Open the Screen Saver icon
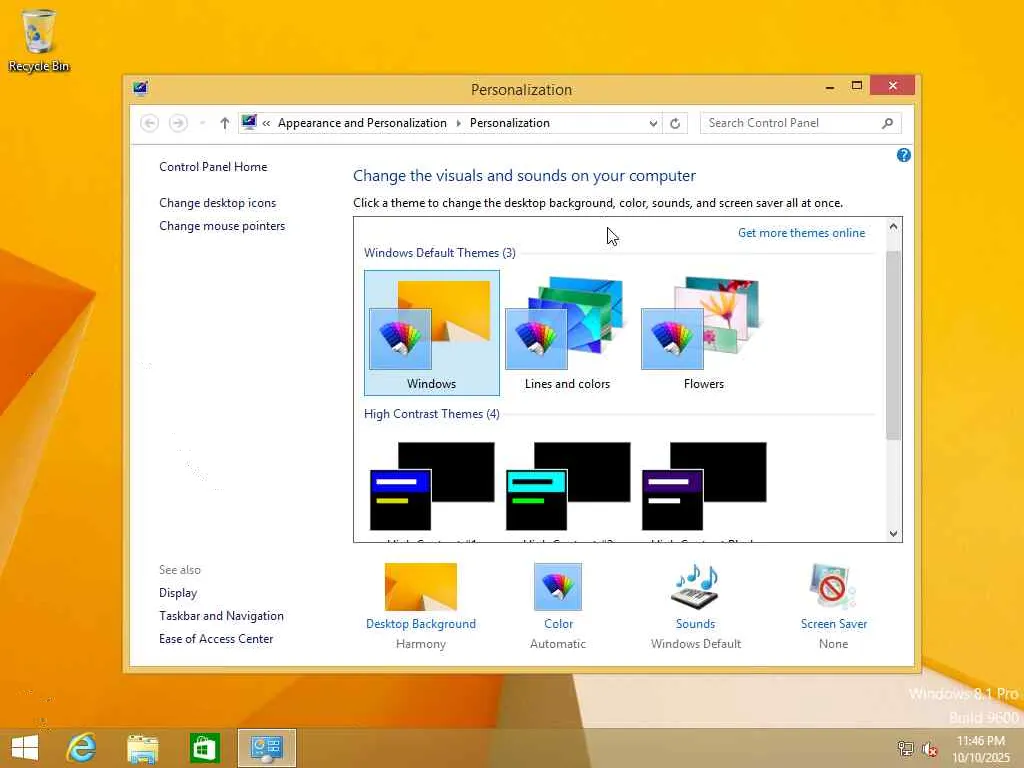 (x=833, y=586)
